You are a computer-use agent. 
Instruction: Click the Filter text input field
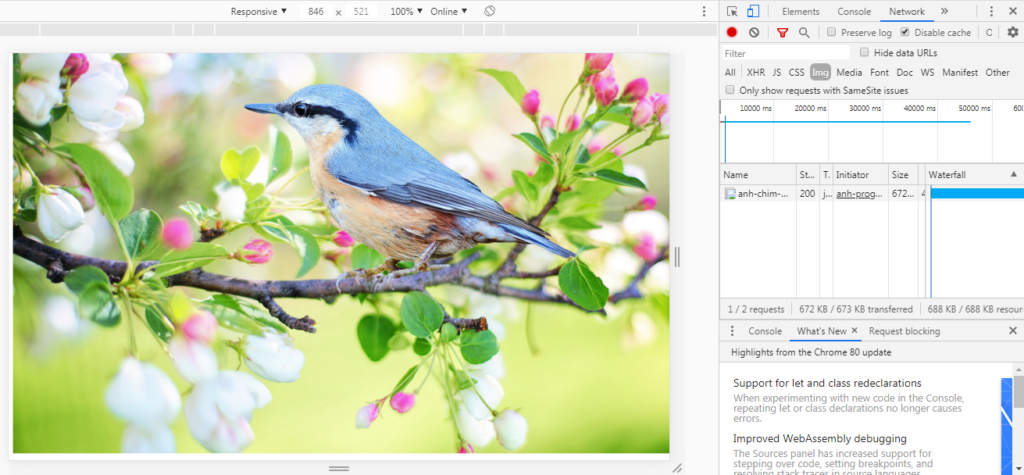pyautogui.click(x=785, y=53)
